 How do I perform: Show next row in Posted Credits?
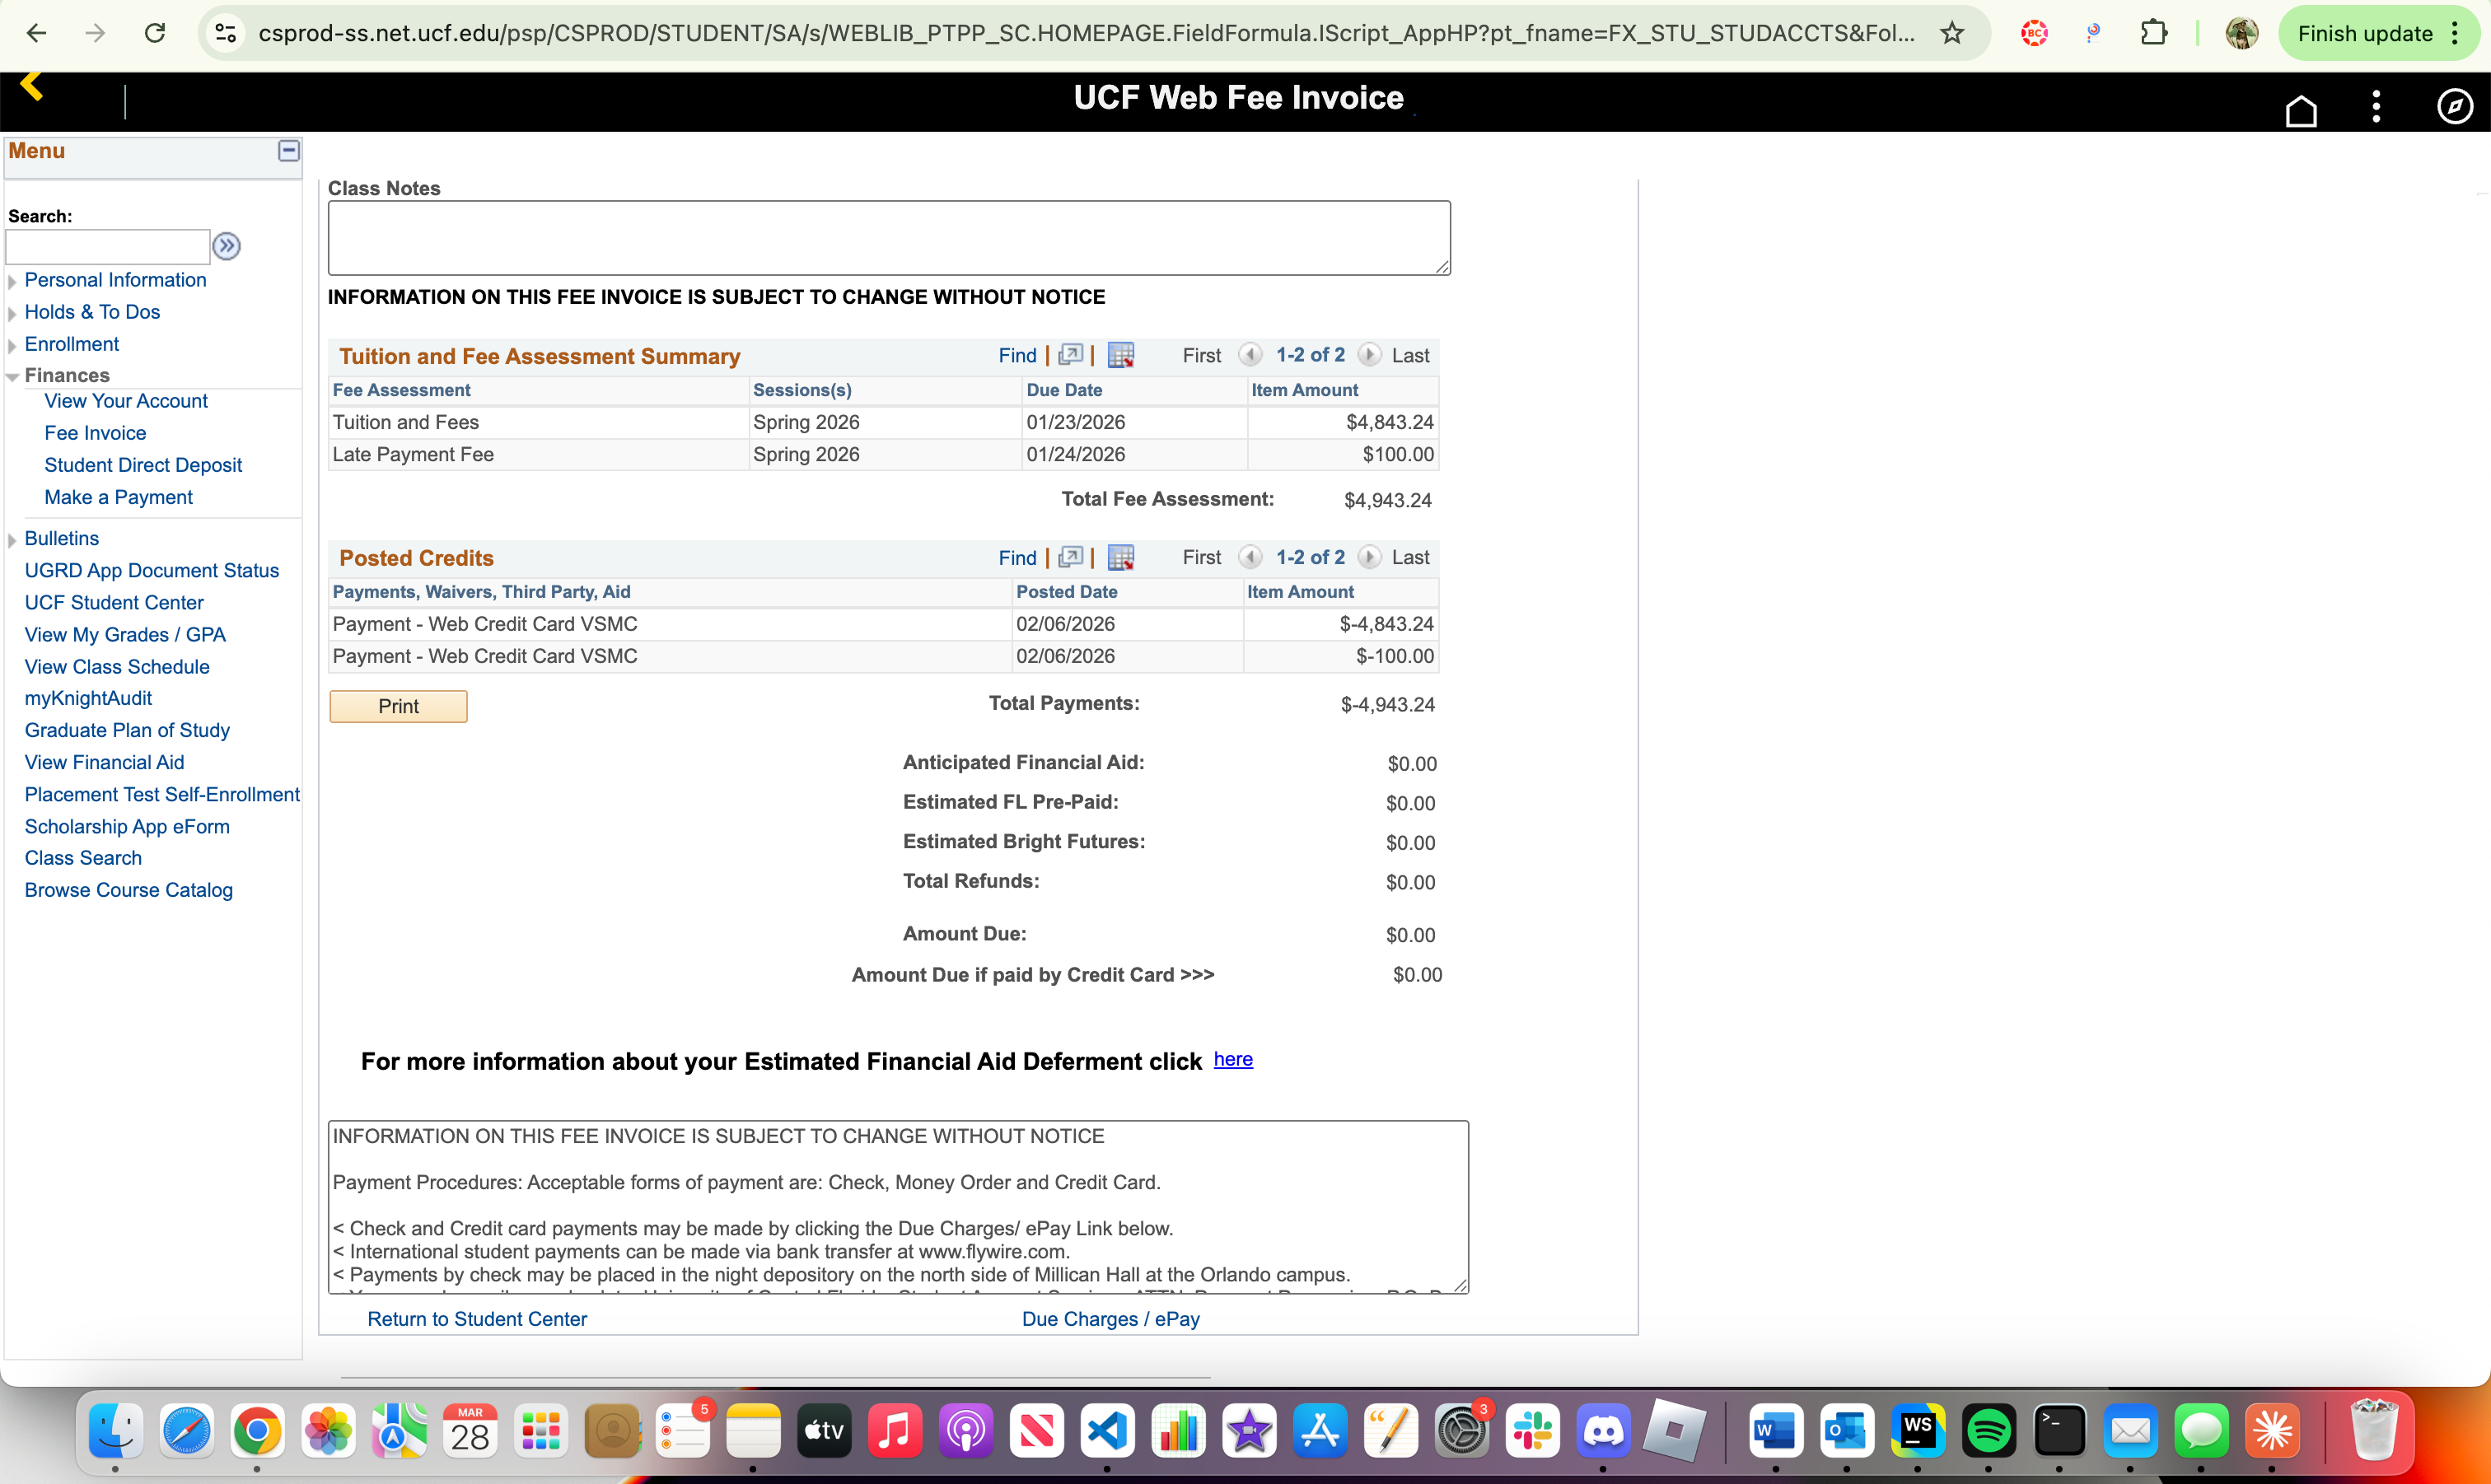1369,557
